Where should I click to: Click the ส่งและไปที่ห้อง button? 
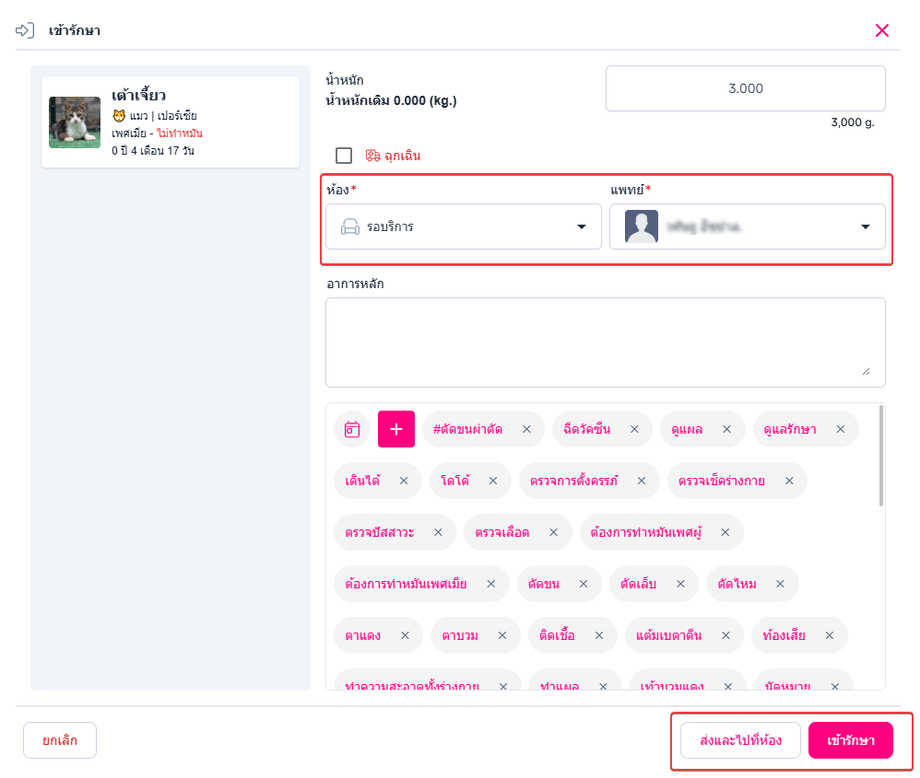[x=740, y=740]
